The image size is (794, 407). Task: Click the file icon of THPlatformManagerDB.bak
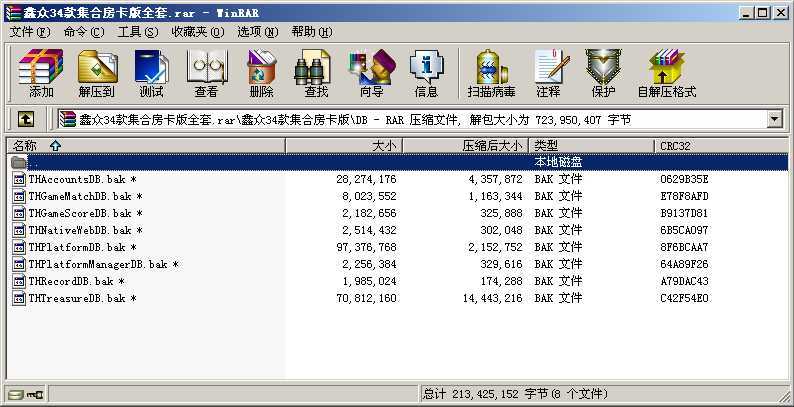click(19, 264)
